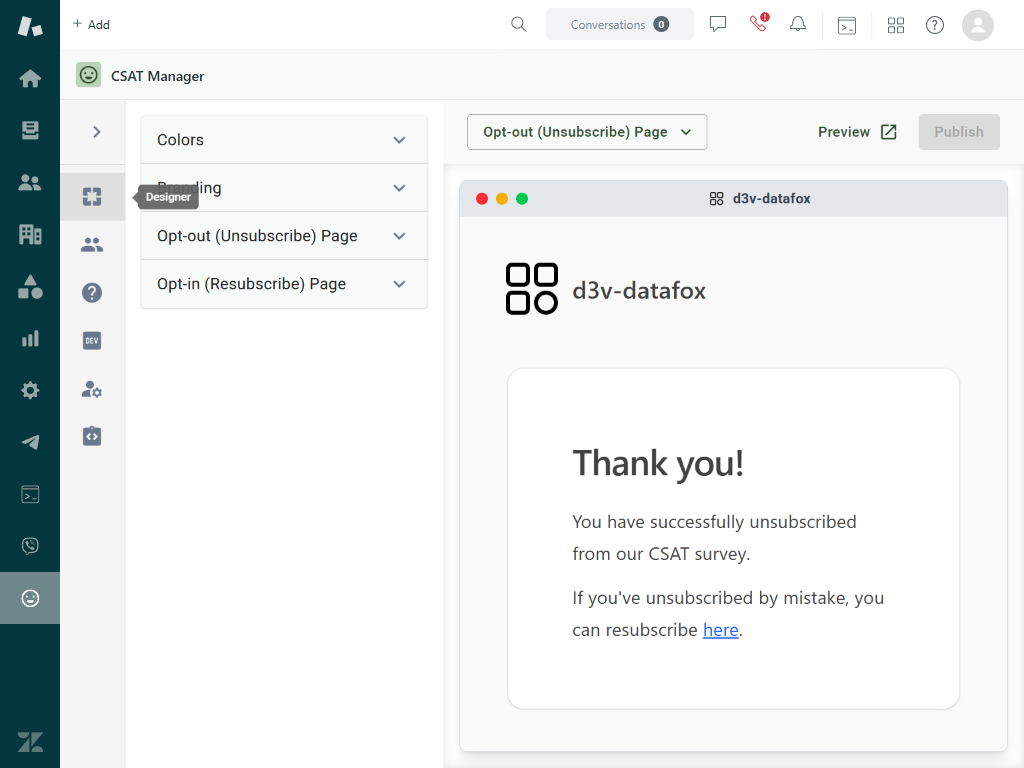Expand the Opt-in (Resubscribe) Page section
This screenshot has width=1024, height=768.
(284, 284)
